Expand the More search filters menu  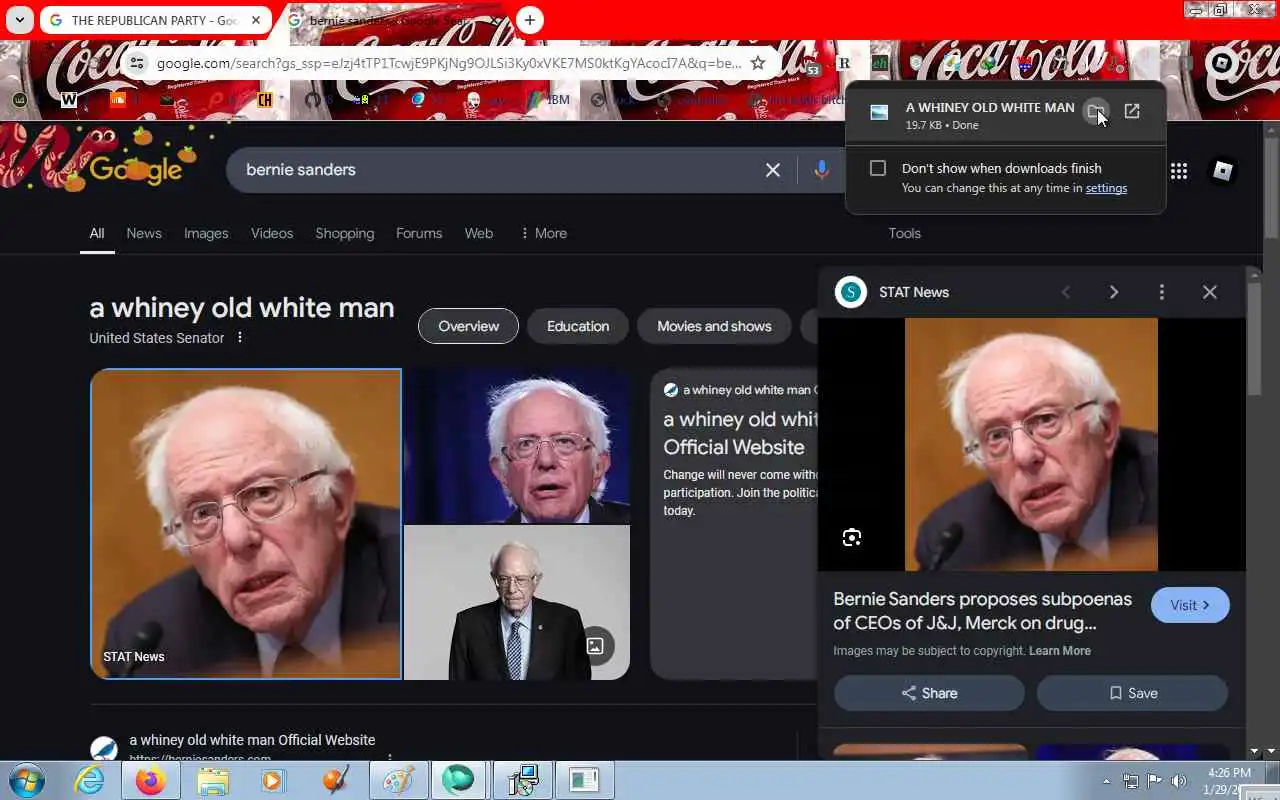click(x=543, y=233)
